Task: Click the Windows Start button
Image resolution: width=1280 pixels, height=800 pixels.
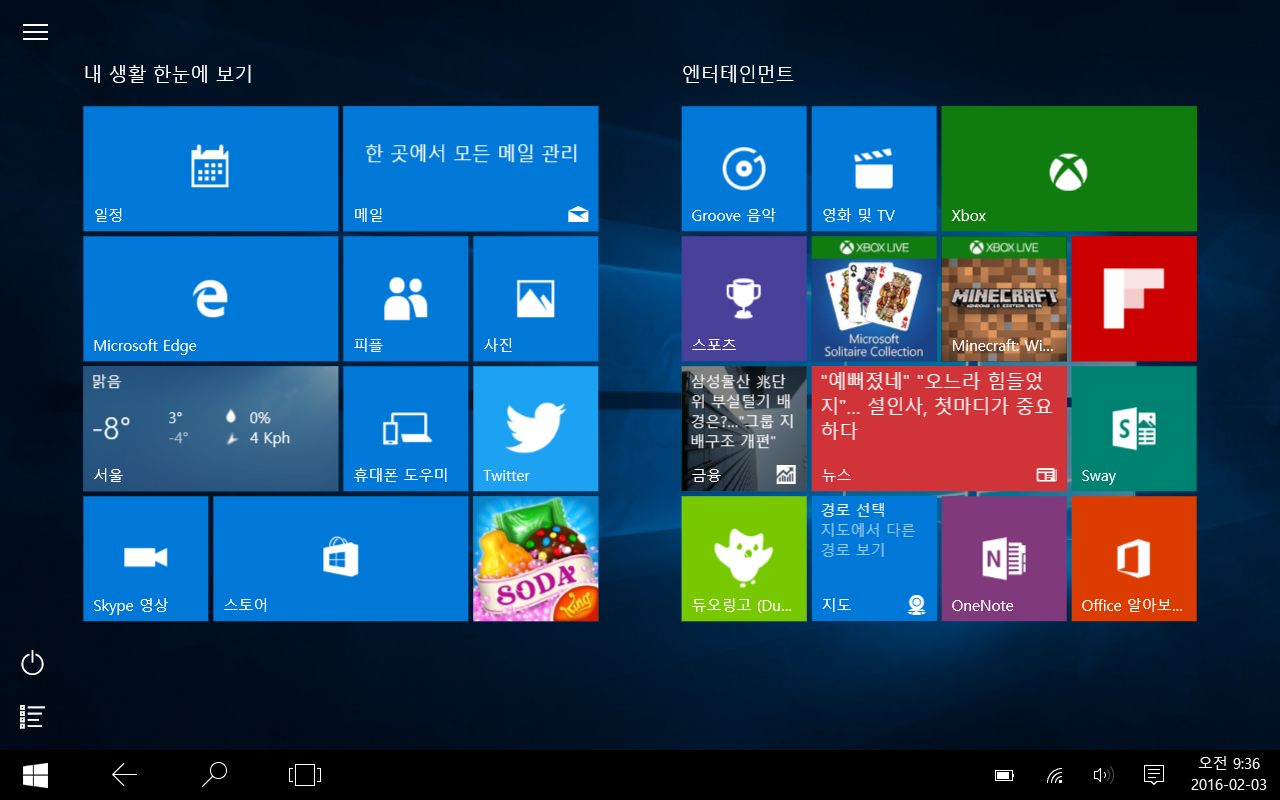Action: click(35, 775)
